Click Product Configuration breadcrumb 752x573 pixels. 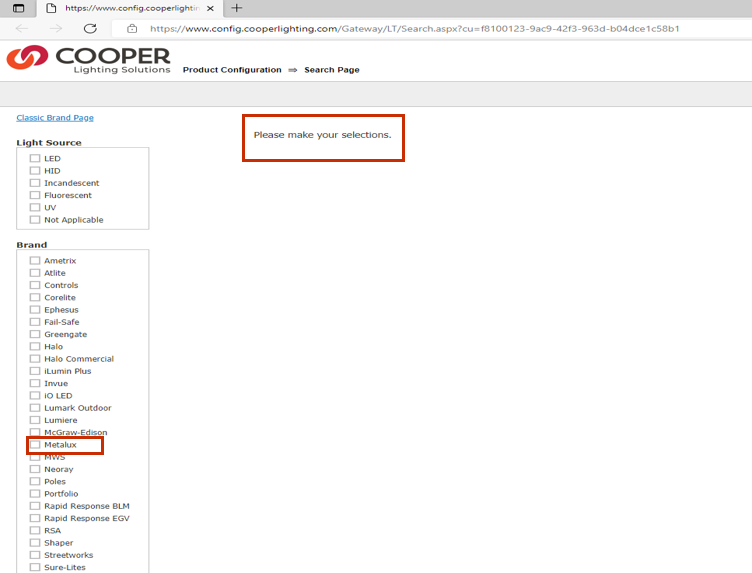(232, 70)
